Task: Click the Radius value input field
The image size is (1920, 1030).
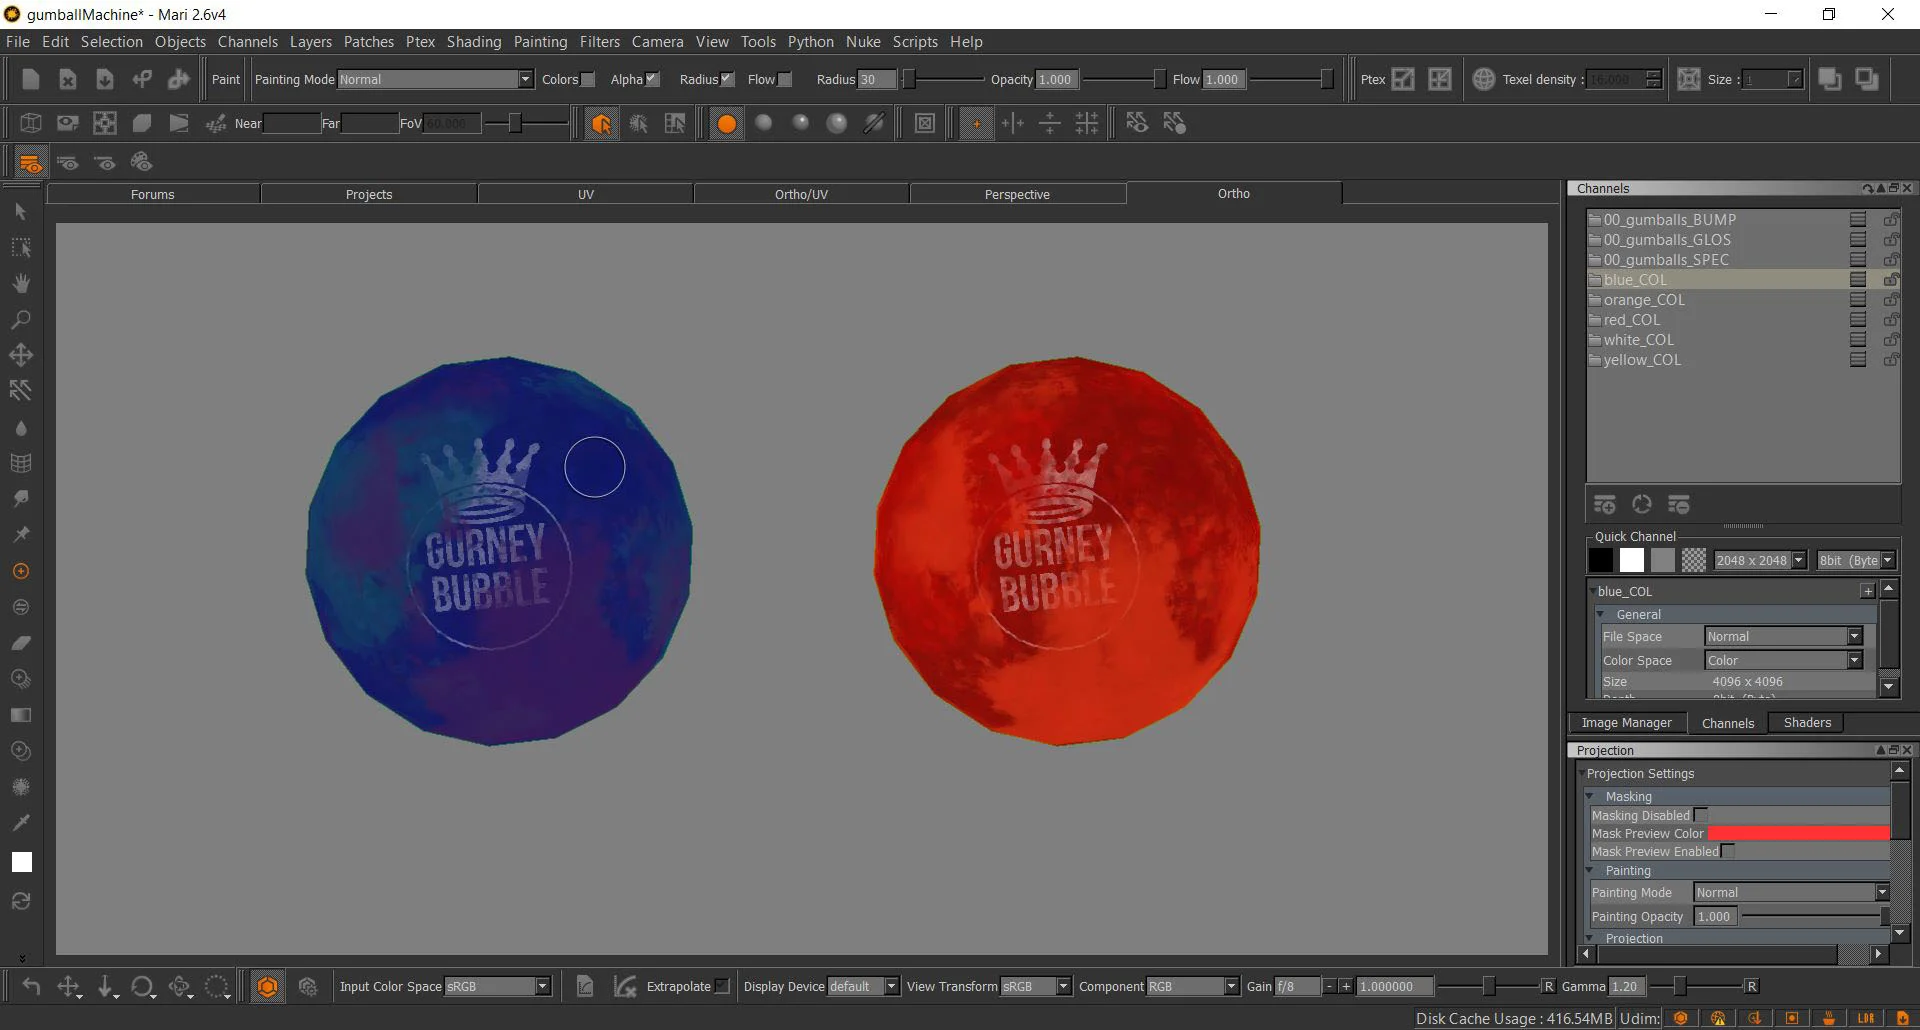Action: (877, 79)
